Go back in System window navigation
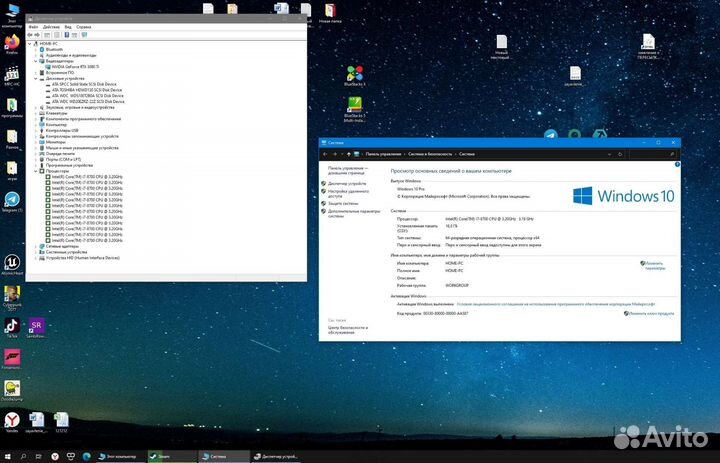 (326, 154)
